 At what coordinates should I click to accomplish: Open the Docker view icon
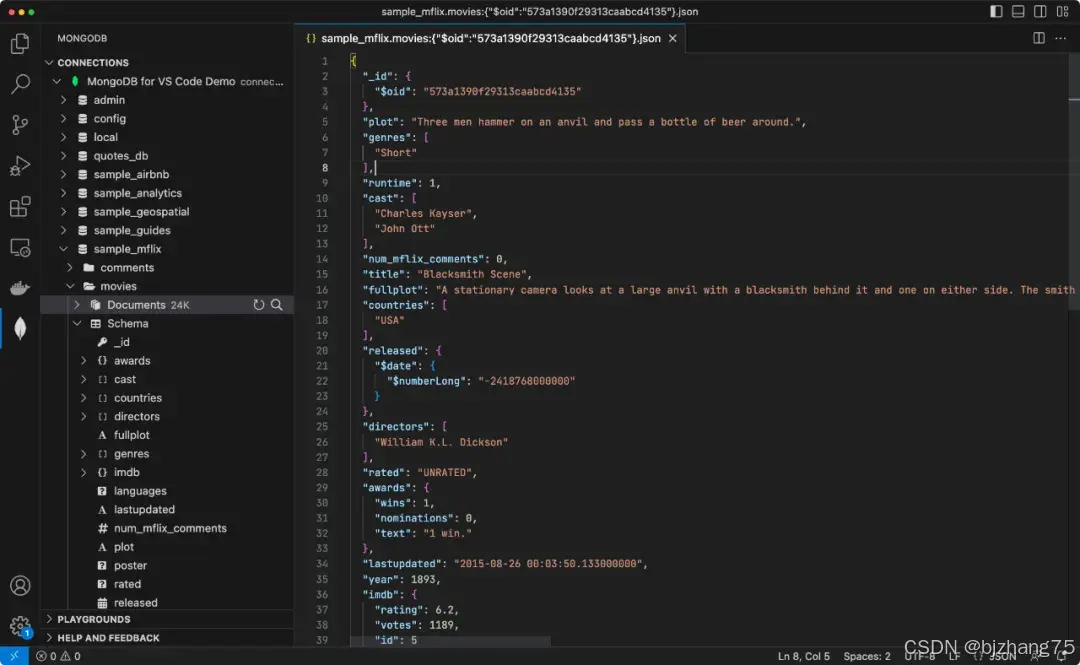point(20,288)
